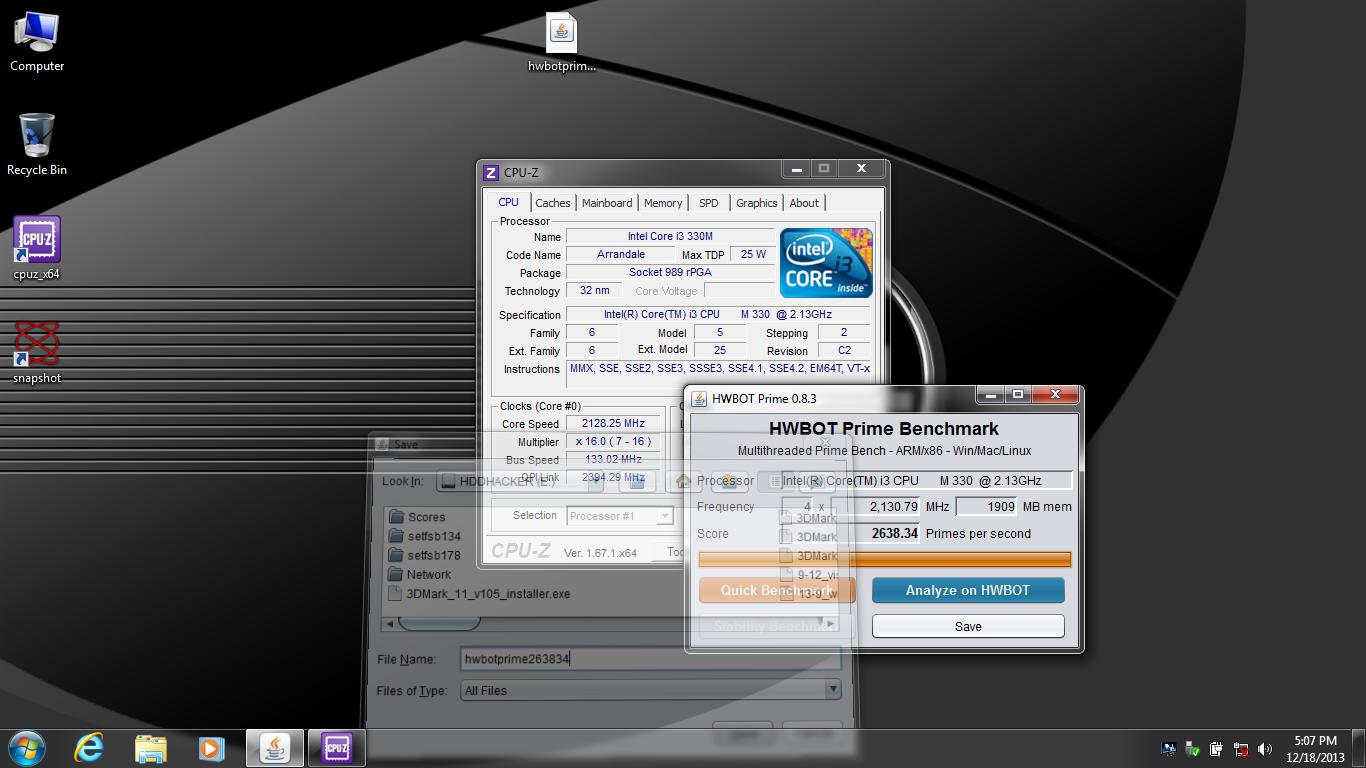
Task: Open Windows Media Player taskbar icon
Action: coord(211,748)
